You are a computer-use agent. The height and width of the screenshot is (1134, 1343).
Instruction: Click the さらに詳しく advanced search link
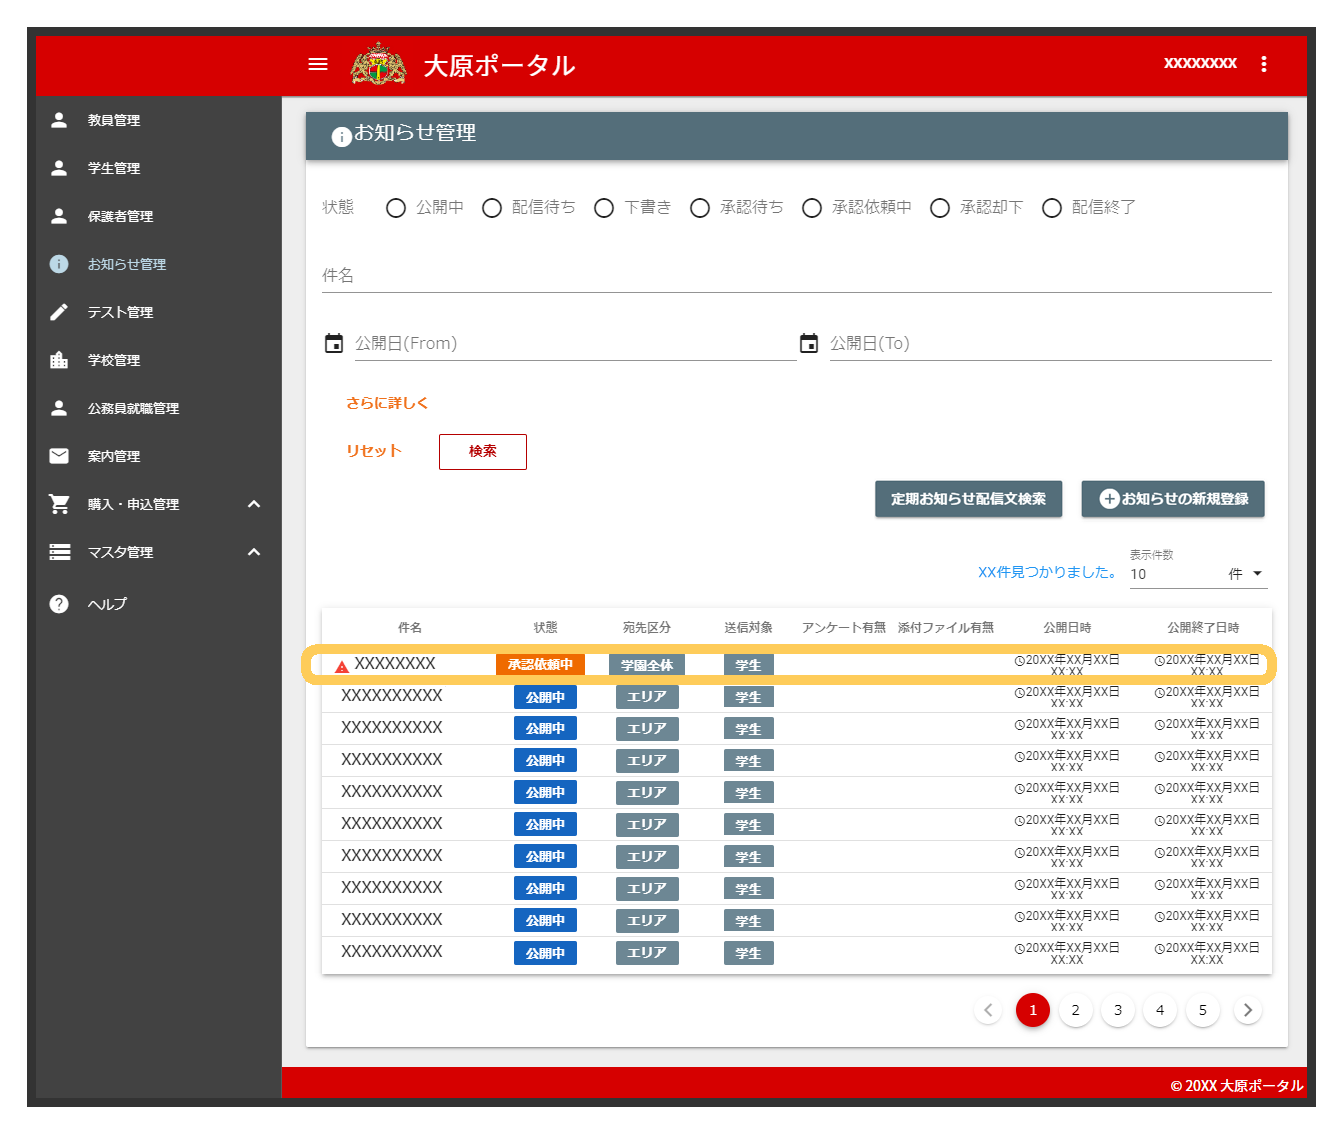(x=387, y=403)
